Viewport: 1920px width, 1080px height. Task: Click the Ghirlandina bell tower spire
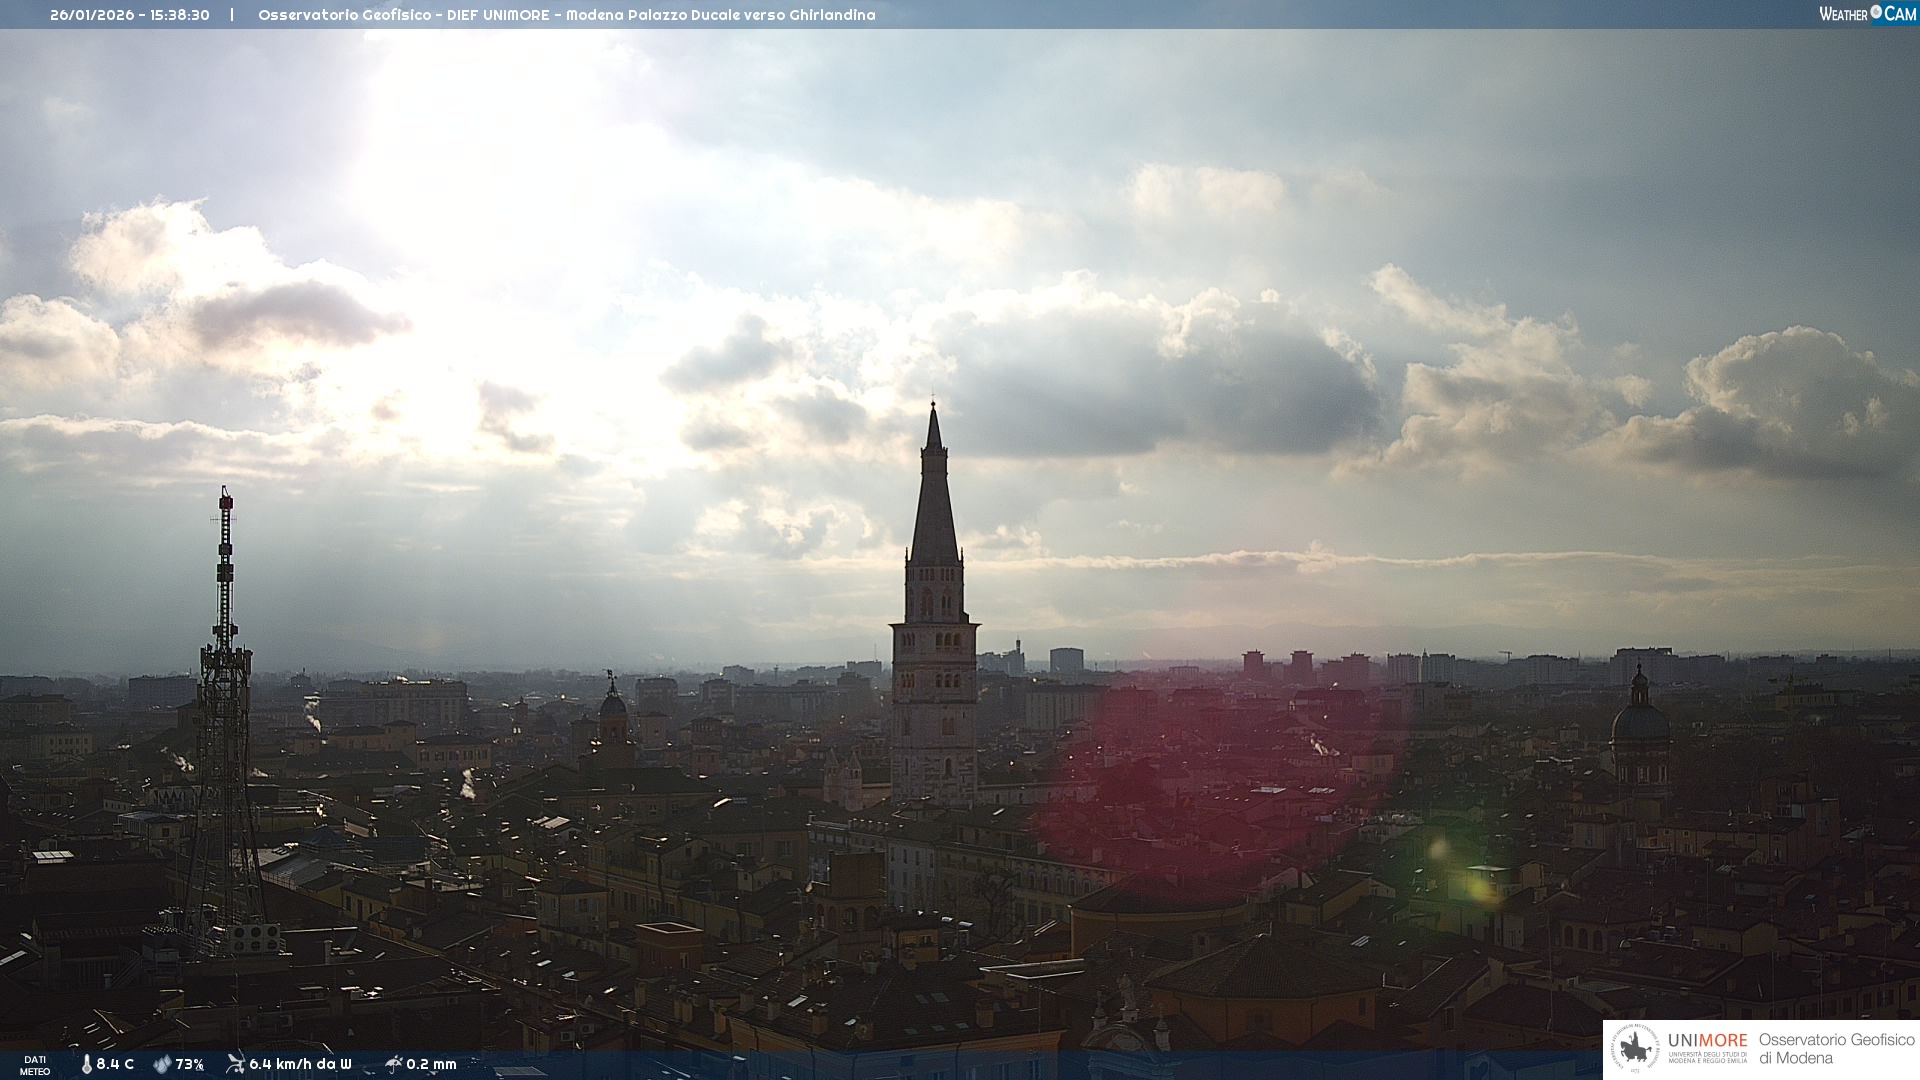click(x=934, y=500)
